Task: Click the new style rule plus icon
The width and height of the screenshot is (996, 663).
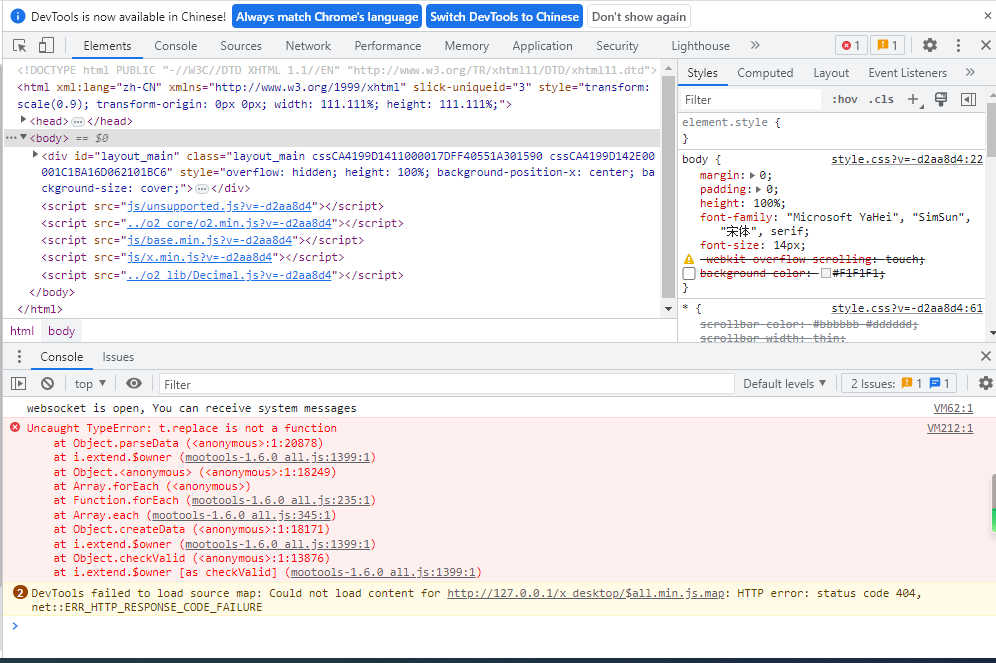Action: coord(912,99)
